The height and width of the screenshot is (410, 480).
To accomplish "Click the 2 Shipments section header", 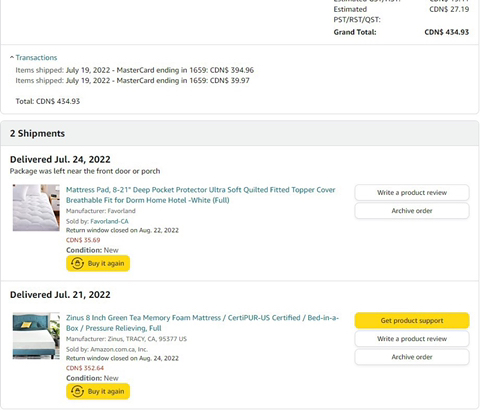I will point(240,133).
